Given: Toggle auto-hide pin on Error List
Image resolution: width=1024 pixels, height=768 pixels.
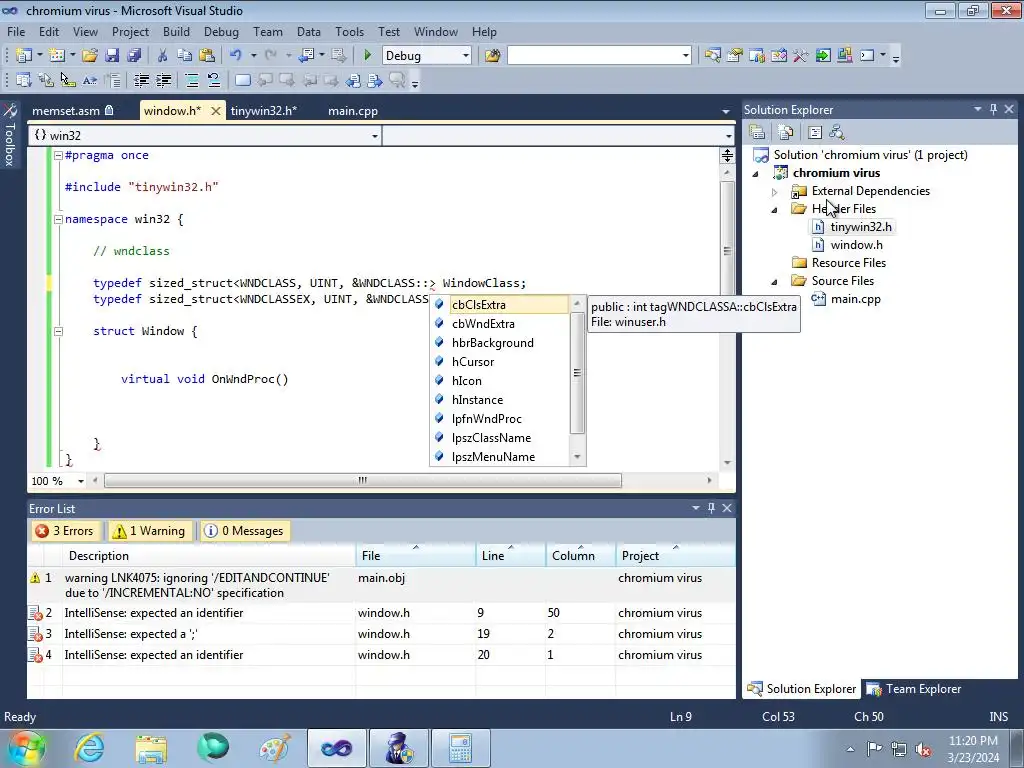Looking at the screenshot, I should [x=711, y=507].
